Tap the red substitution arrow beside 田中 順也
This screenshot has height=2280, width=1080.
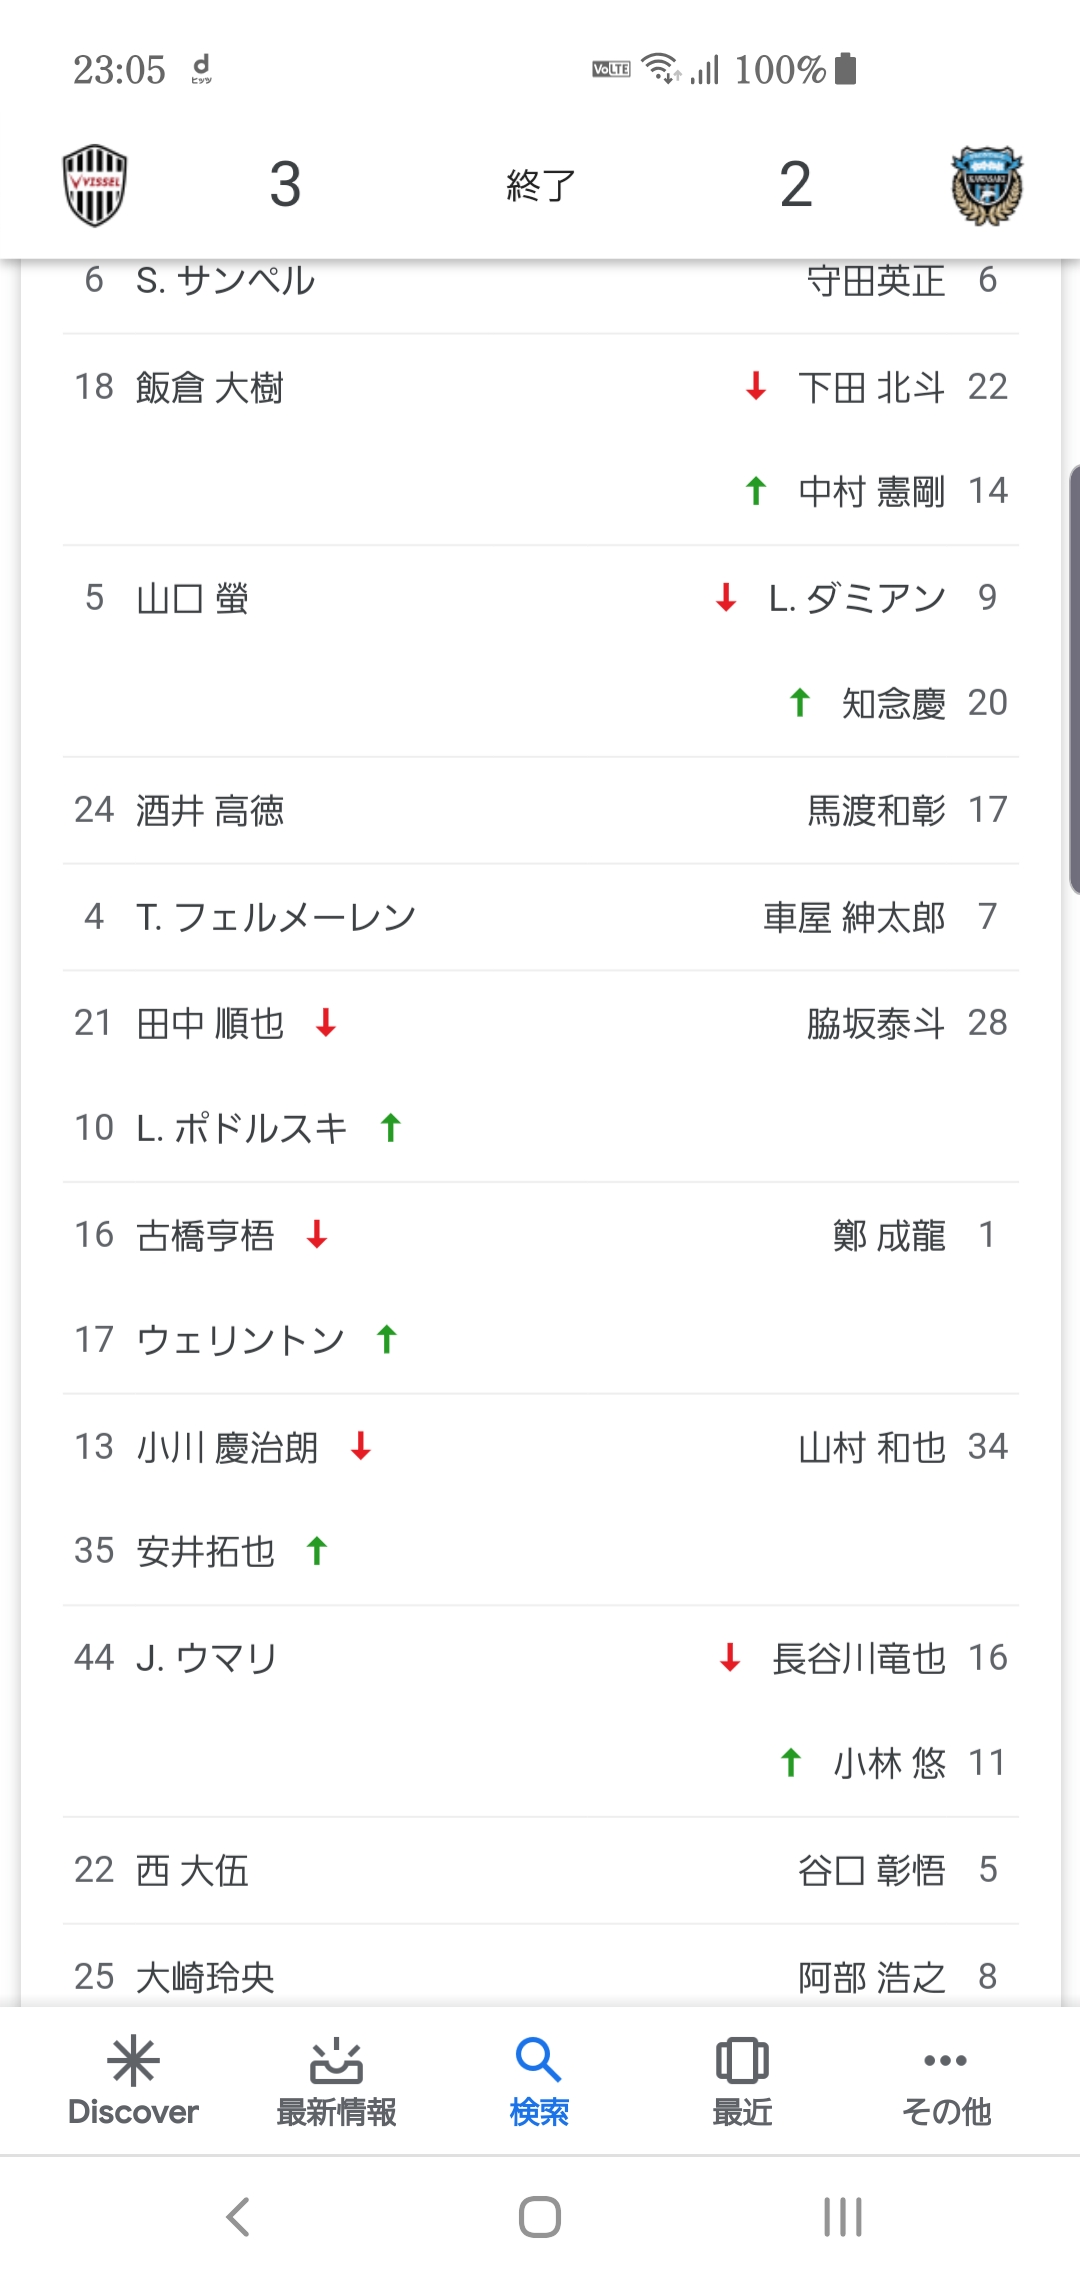(326, 1023)
